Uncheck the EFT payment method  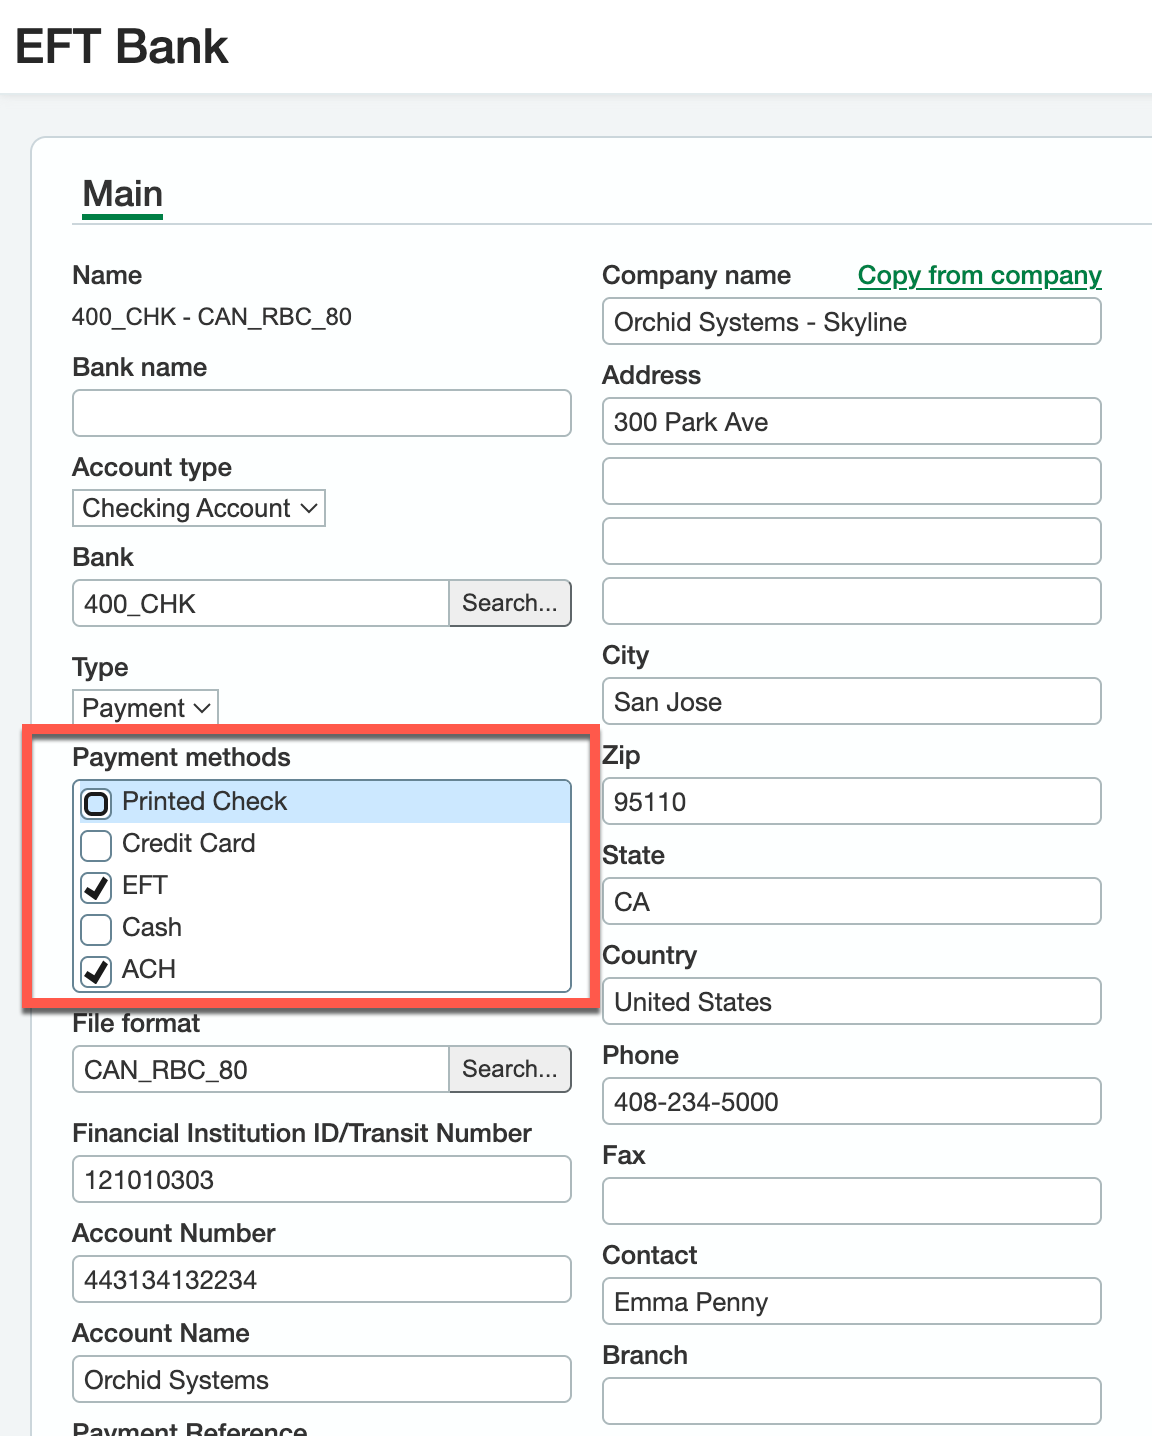(97, 887)
